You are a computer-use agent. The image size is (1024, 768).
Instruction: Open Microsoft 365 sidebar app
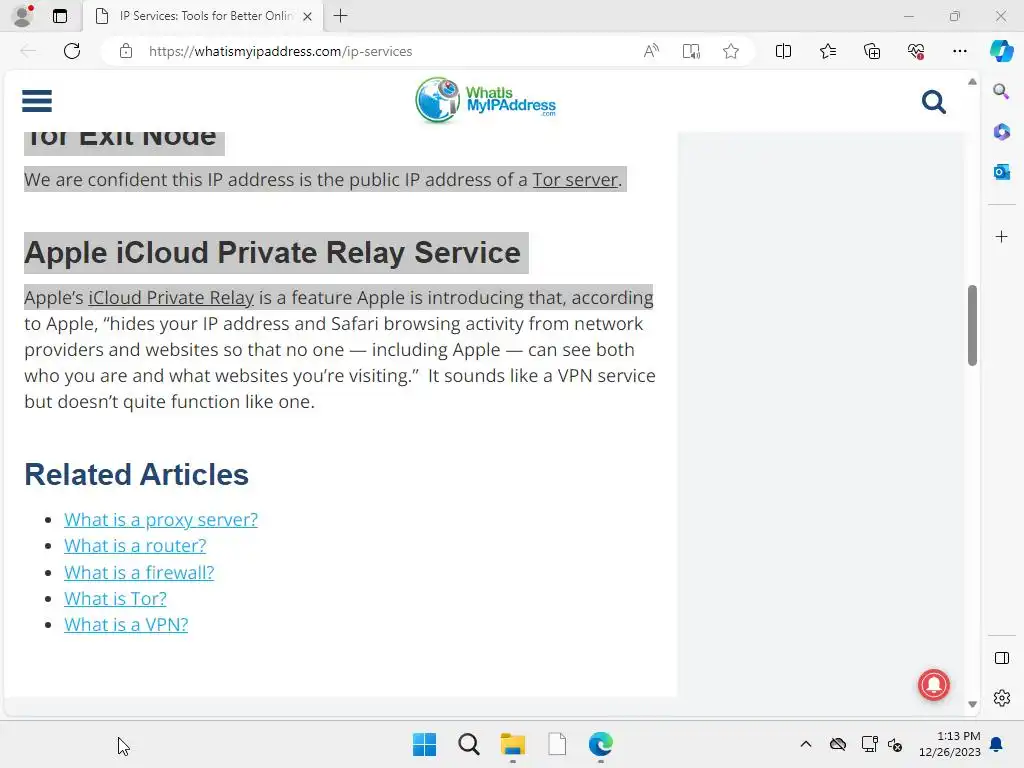(1001, 132)
